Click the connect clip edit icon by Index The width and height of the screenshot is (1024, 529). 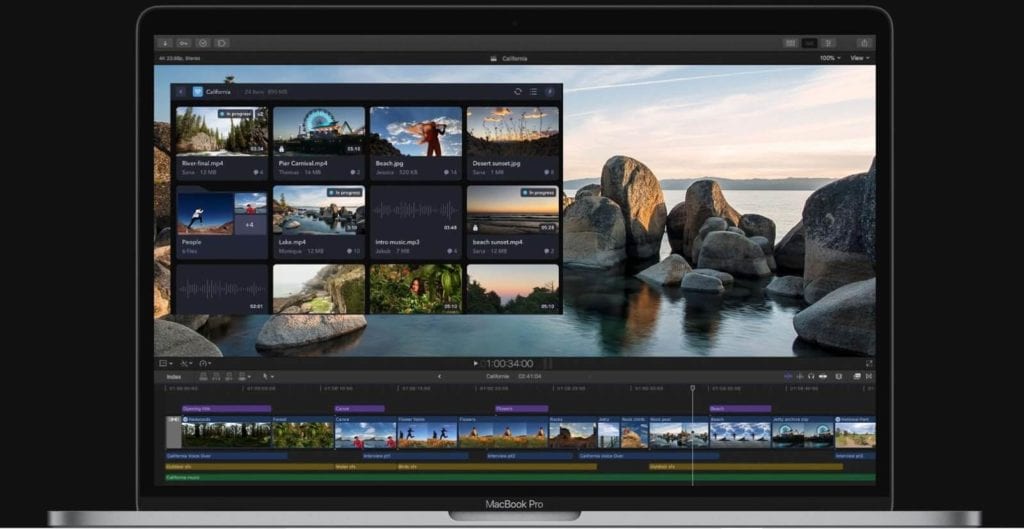[203, 377]
